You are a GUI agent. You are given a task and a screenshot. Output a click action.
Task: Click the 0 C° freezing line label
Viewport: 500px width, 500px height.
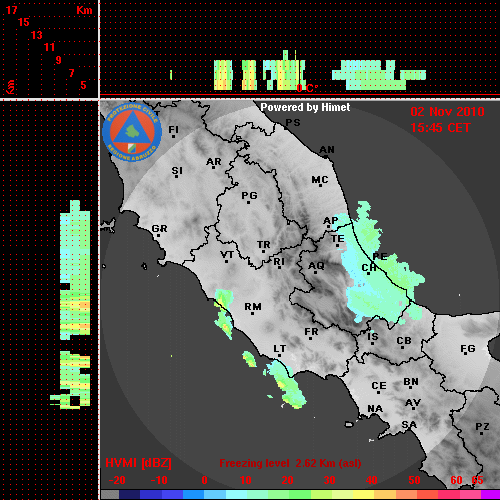[x=307, y=88]
